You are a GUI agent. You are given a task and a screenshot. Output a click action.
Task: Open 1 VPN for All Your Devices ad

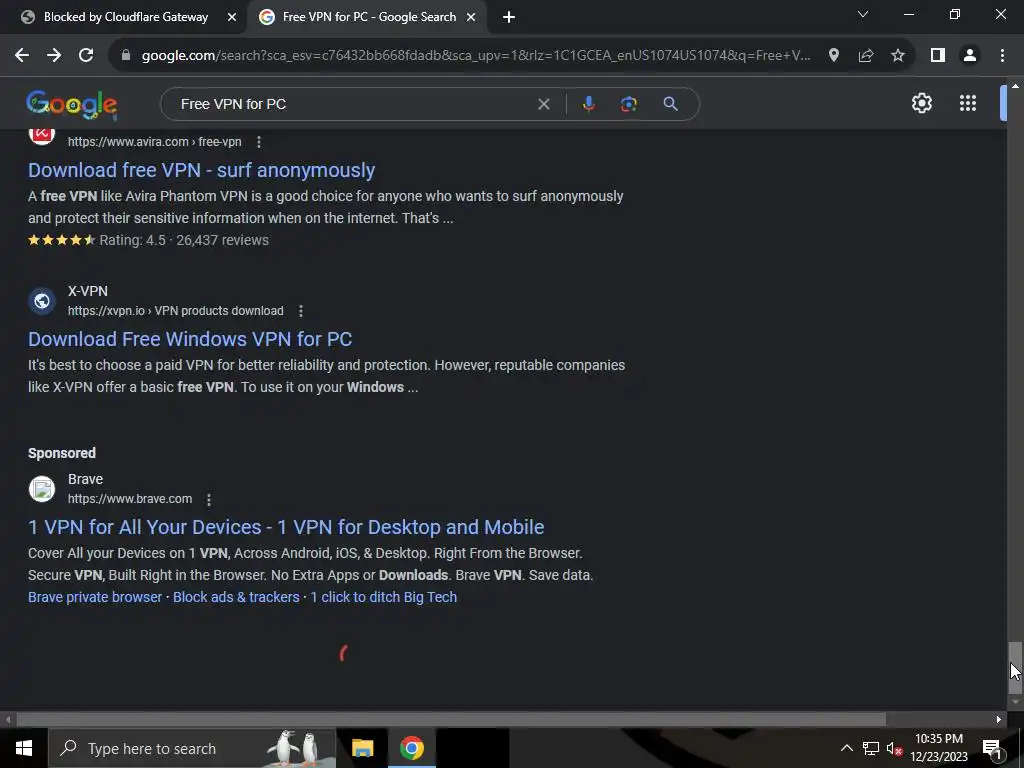[x=286, y=527]
